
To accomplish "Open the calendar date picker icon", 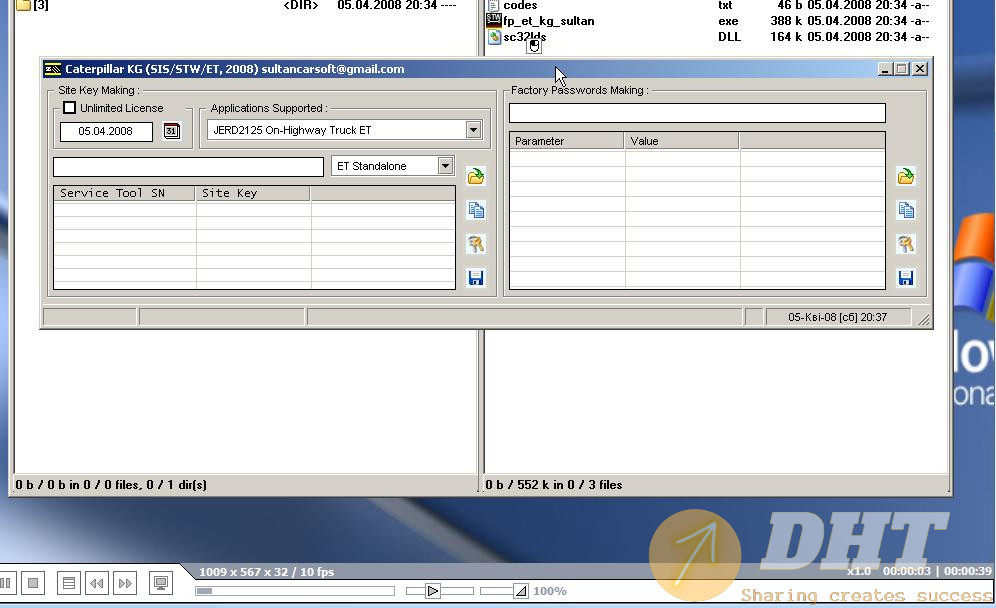I will click(x=172, y=131).
